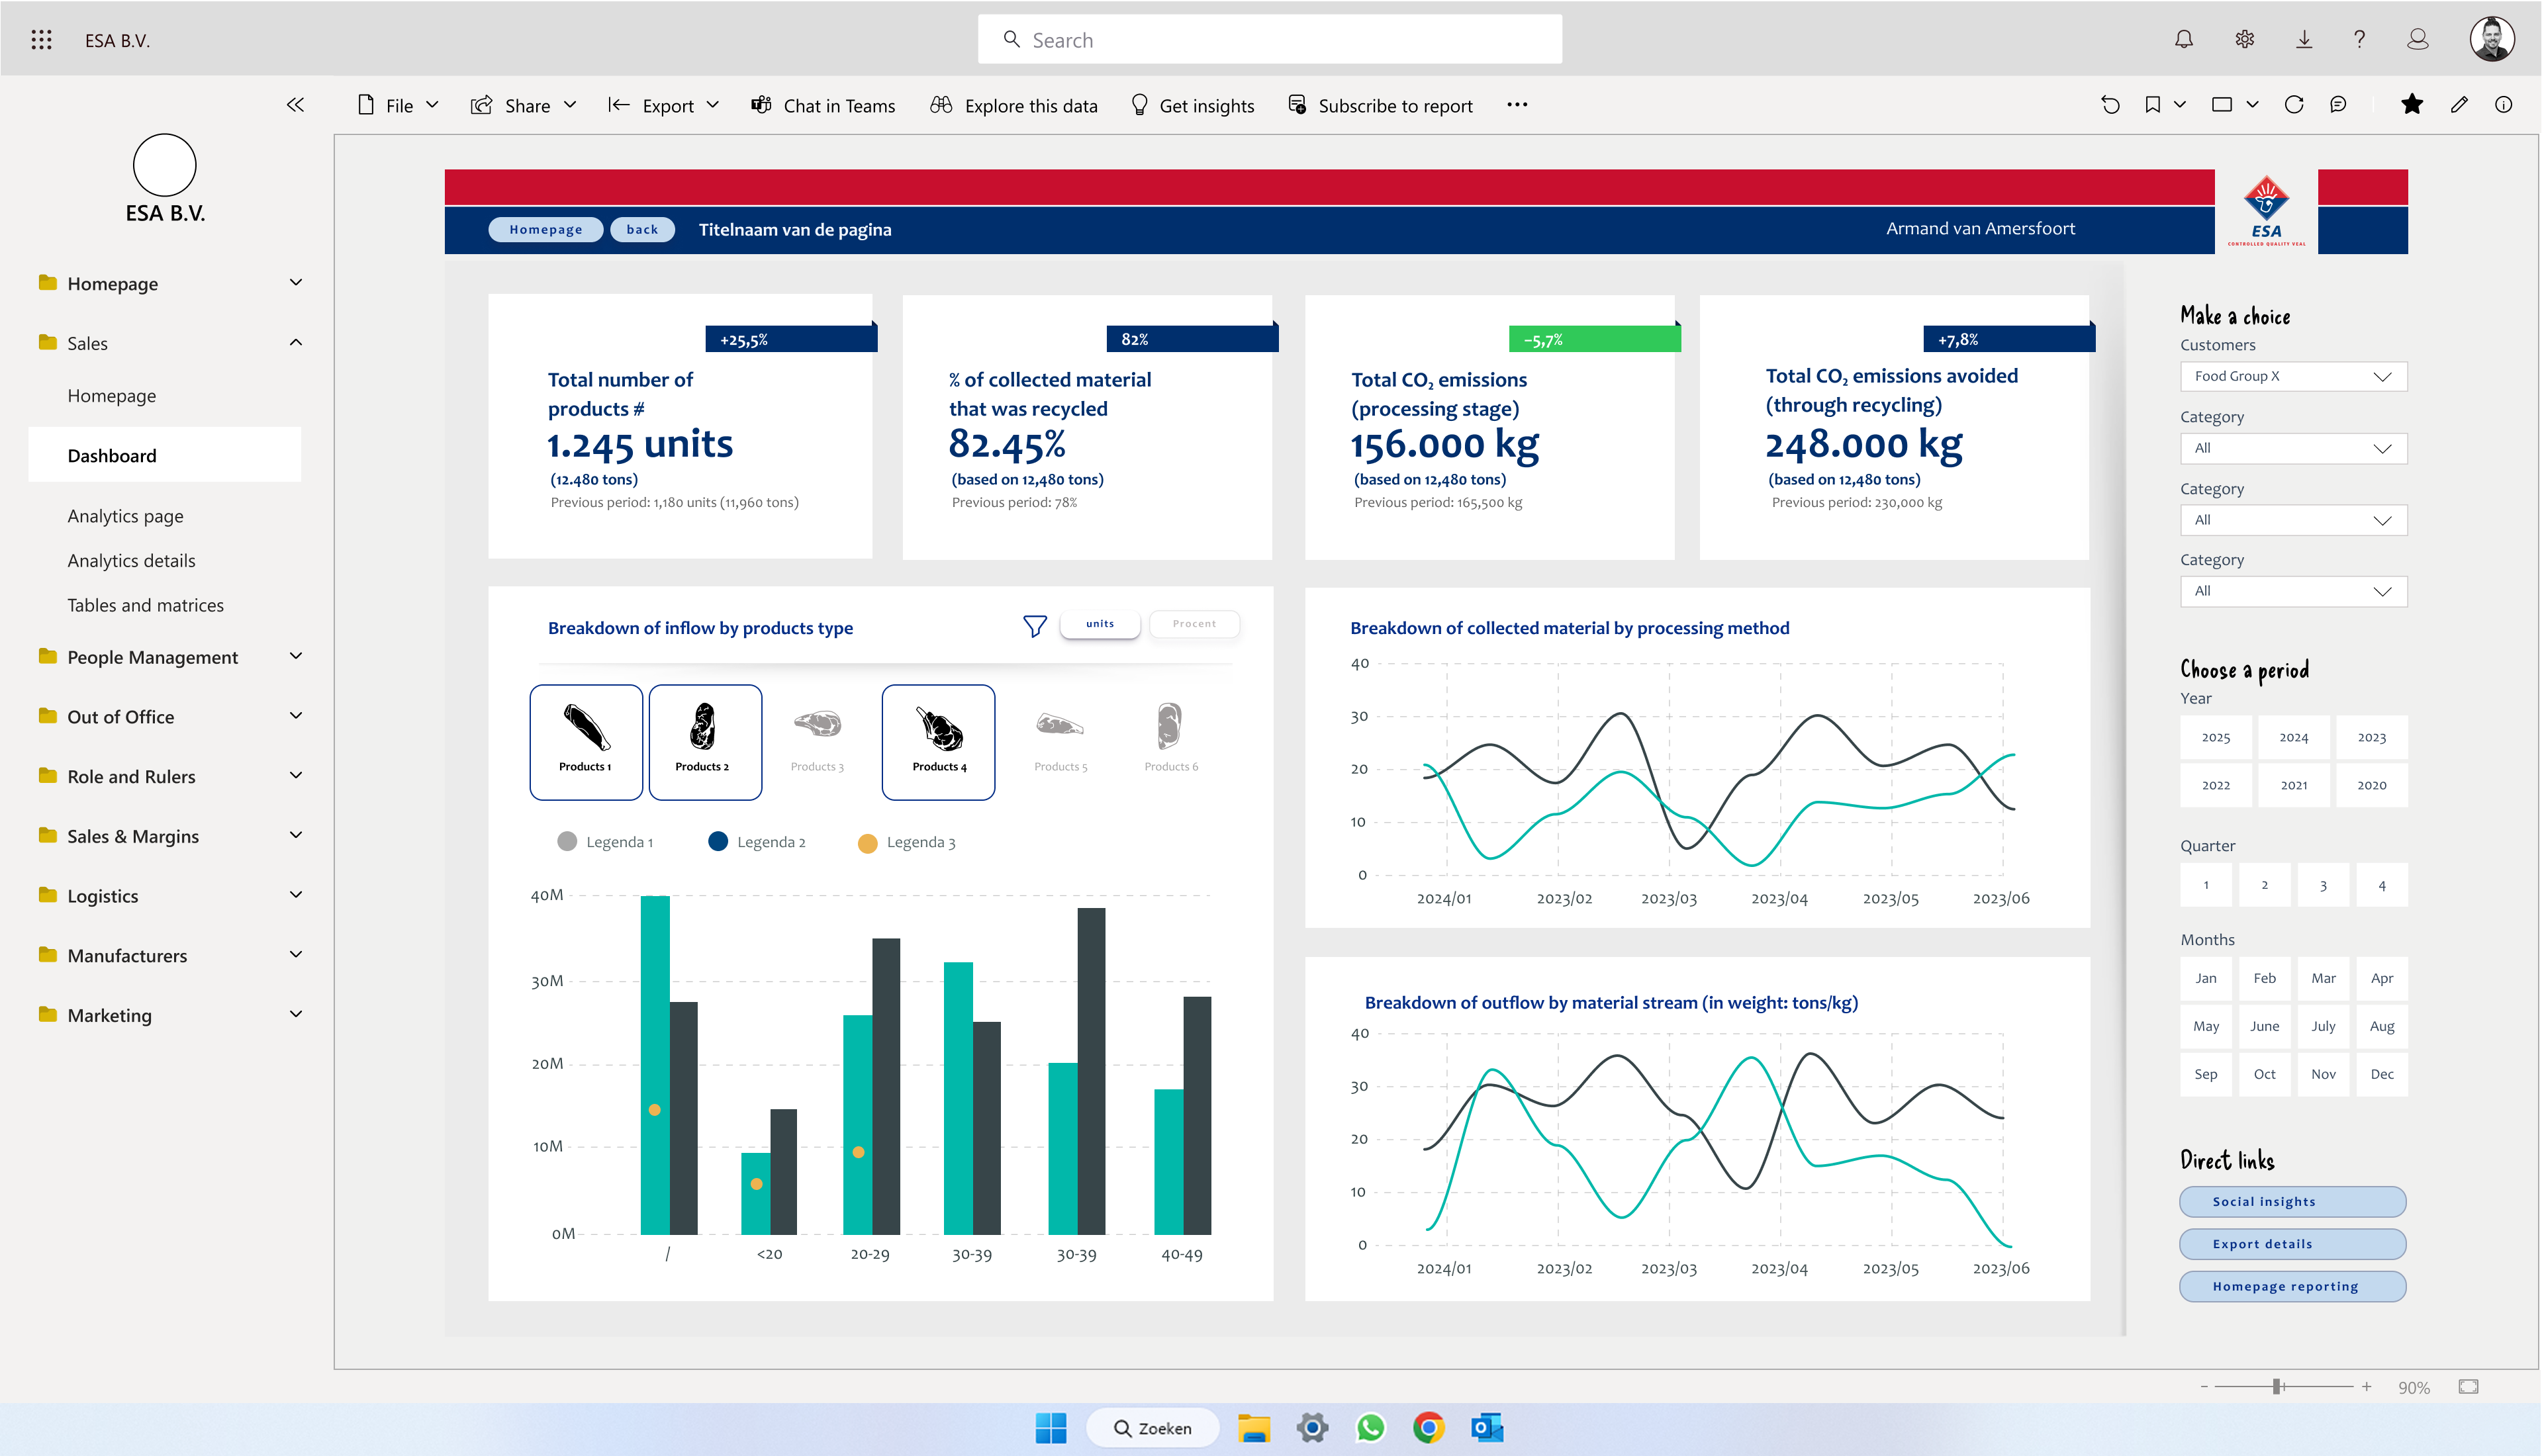
Task: Select year 2024
Action: point(2293,738)
